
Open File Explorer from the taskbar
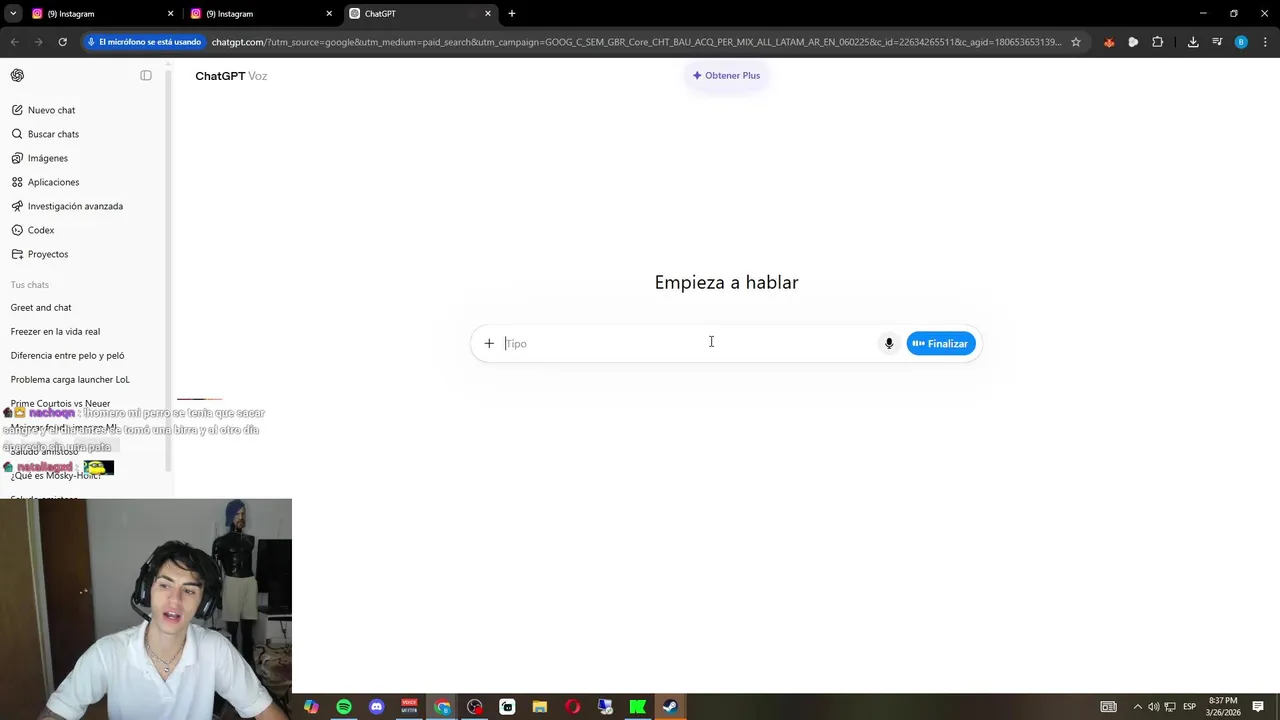coord(540,707)
